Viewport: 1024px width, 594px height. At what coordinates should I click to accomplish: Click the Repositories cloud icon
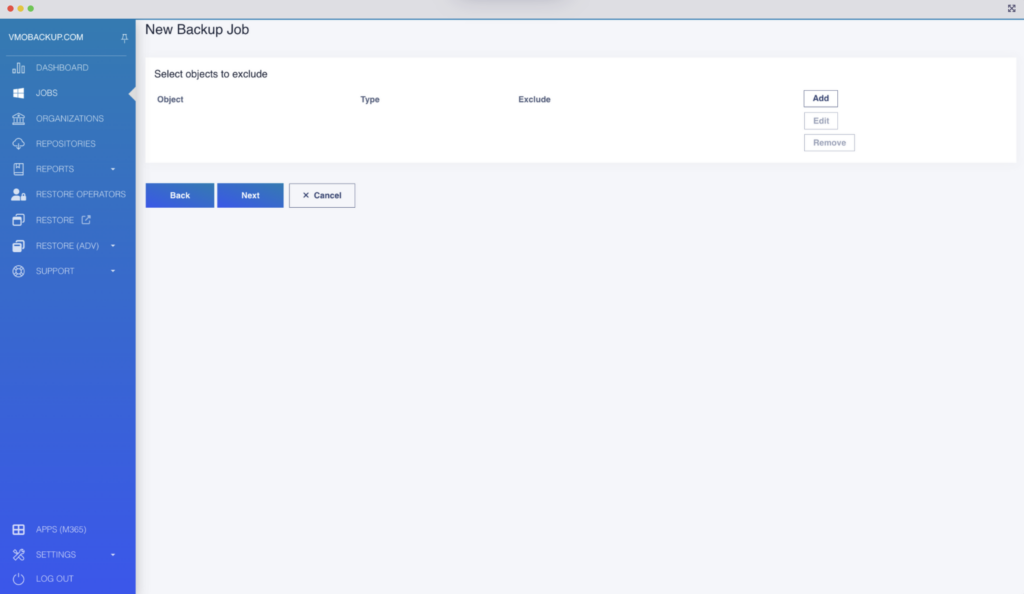(18, 144)
